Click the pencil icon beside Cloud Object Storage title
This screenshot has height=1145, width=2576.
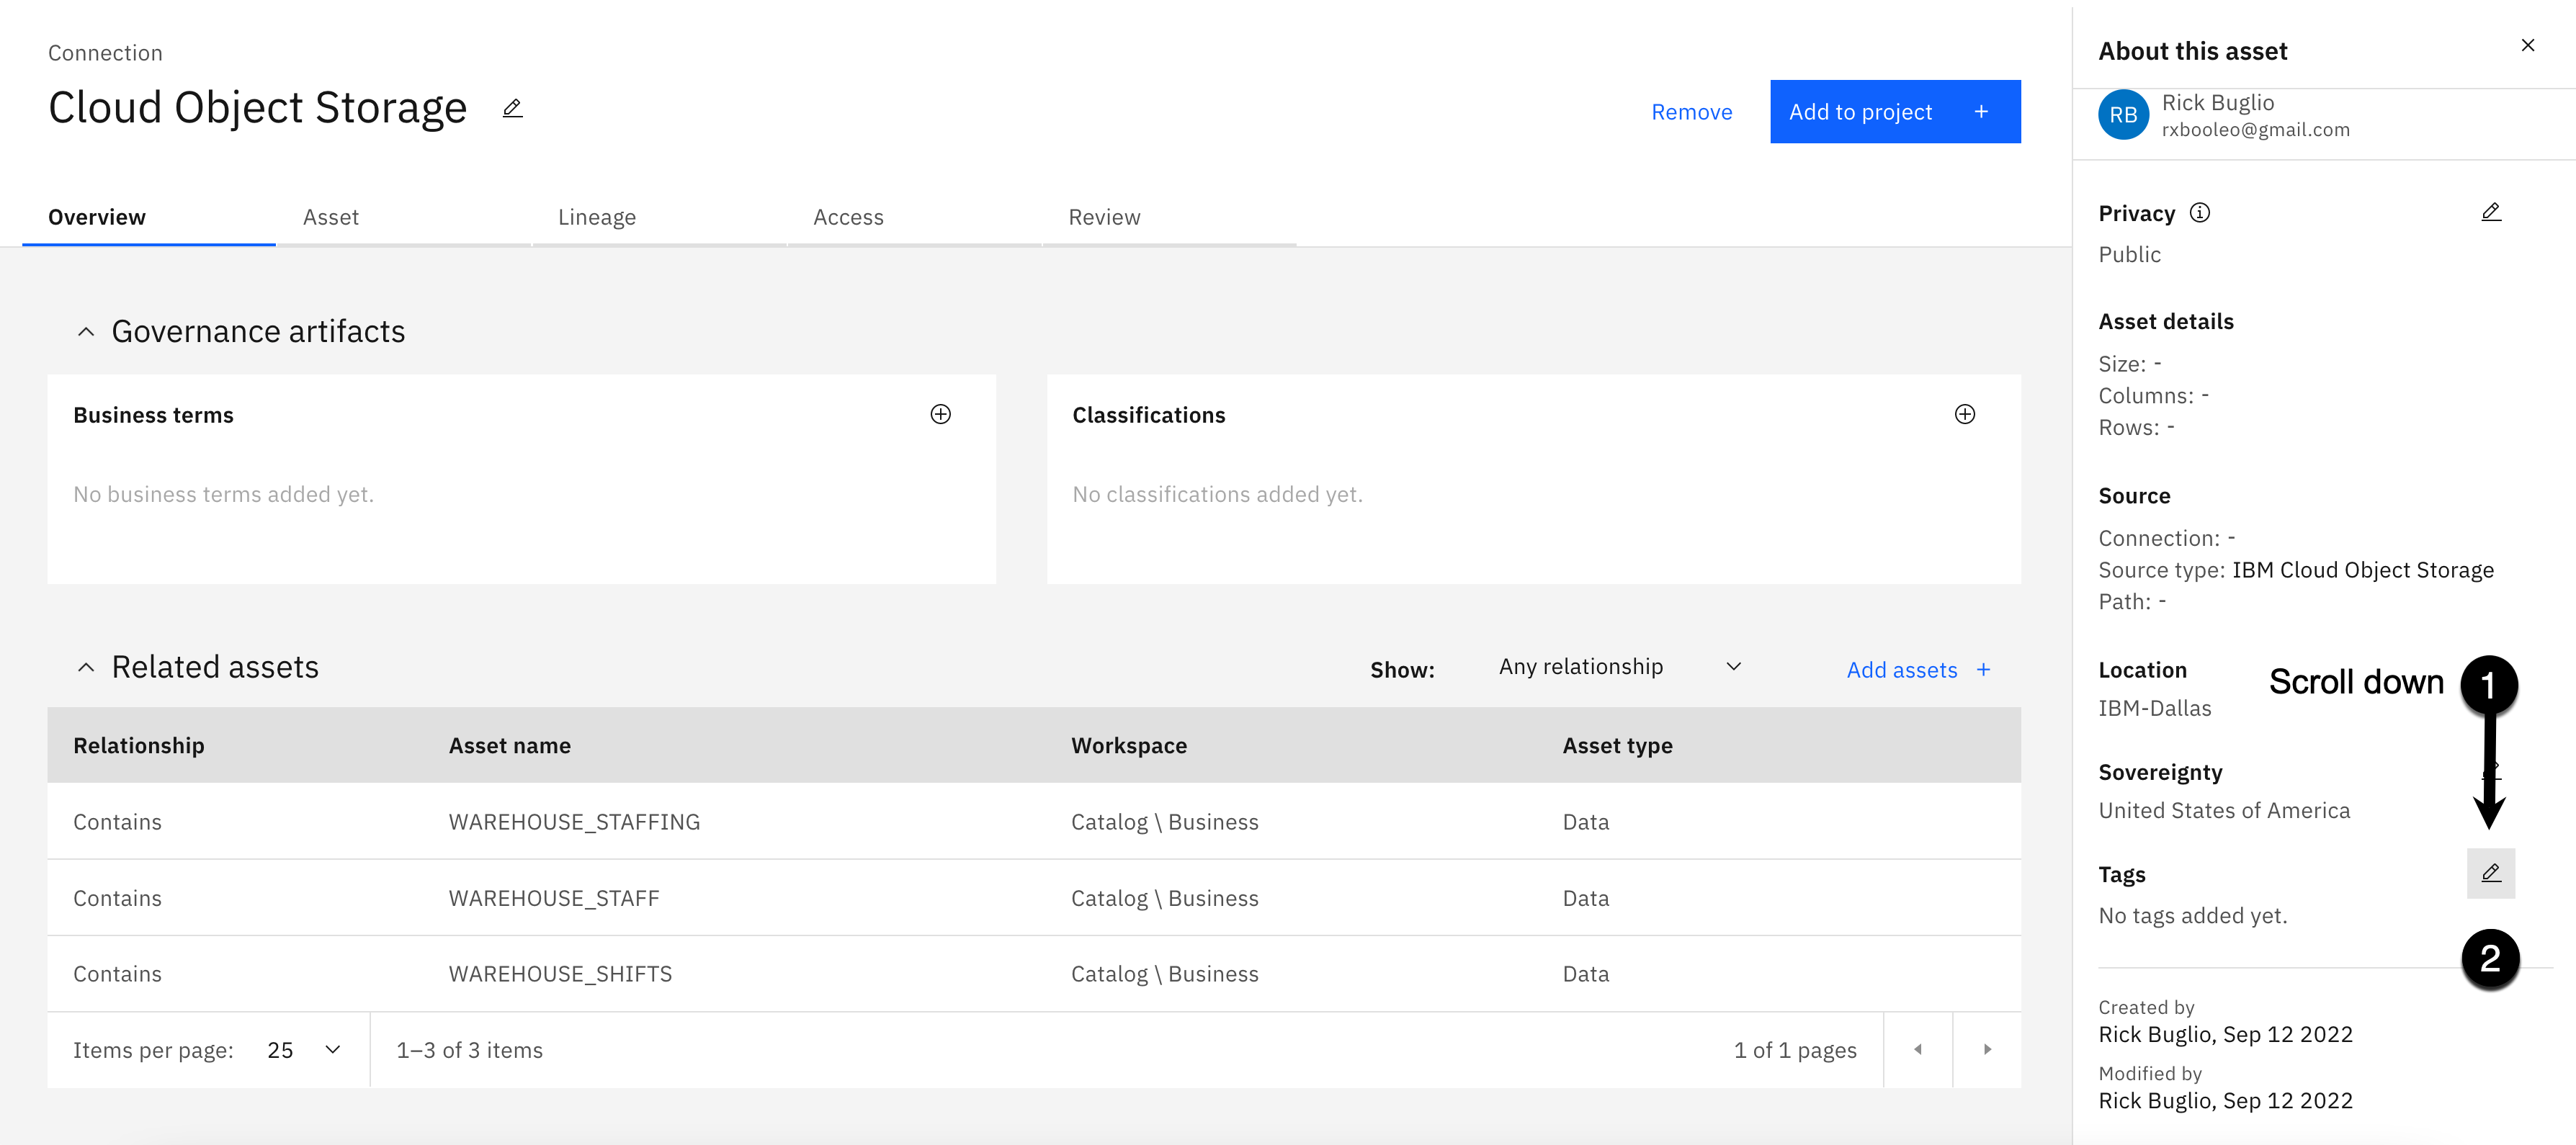512,108
